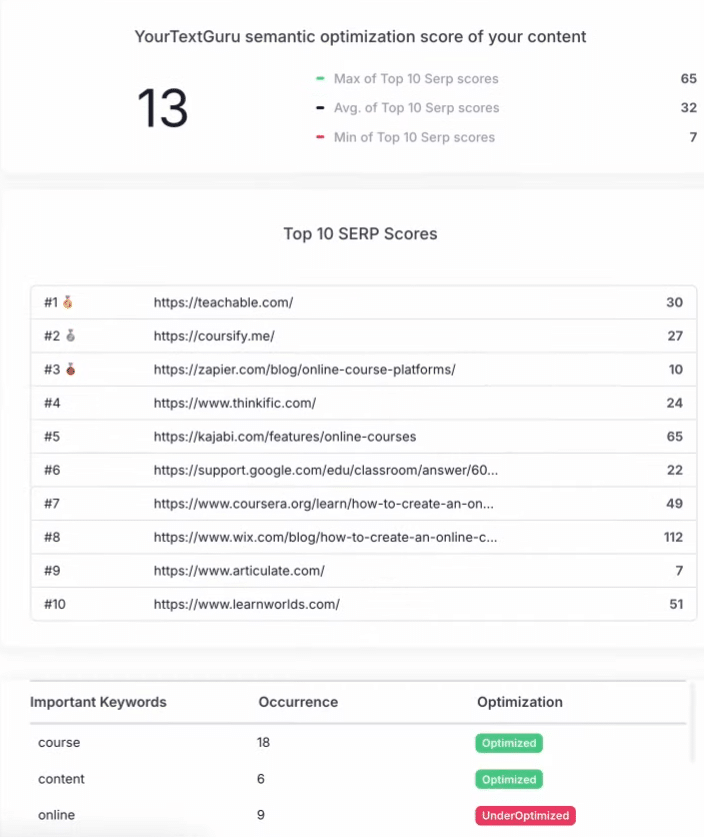Click the max score value 65 in summary
The image size is (704, 837).
[689, 78]
